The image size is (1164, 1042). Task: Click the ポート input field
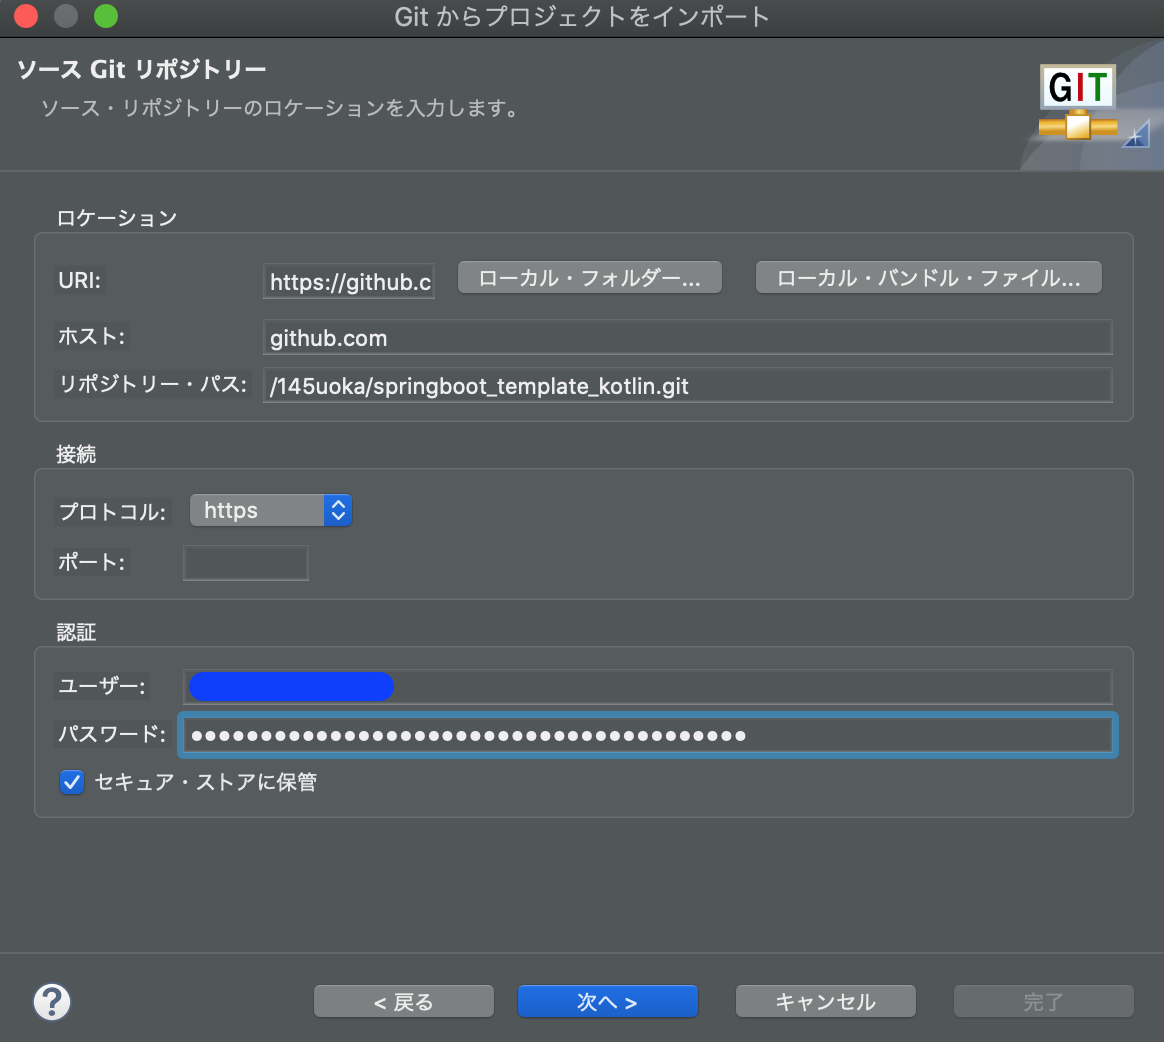(x=245, y=562)
